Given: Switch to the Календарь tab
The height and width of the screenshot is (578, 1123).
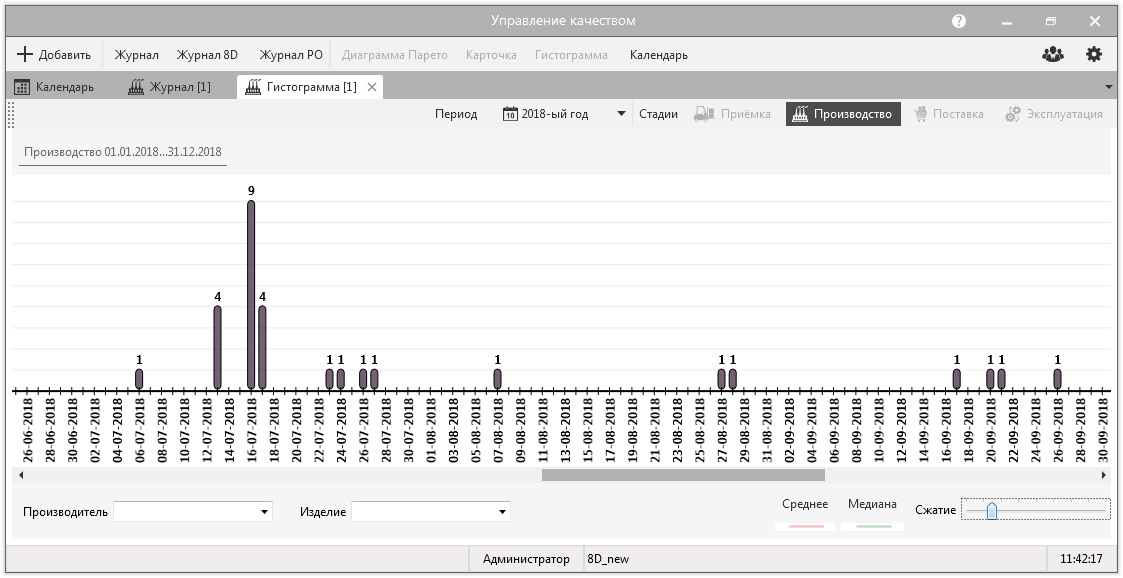Looking at the screenshot, I should click(x=55, y=87).
